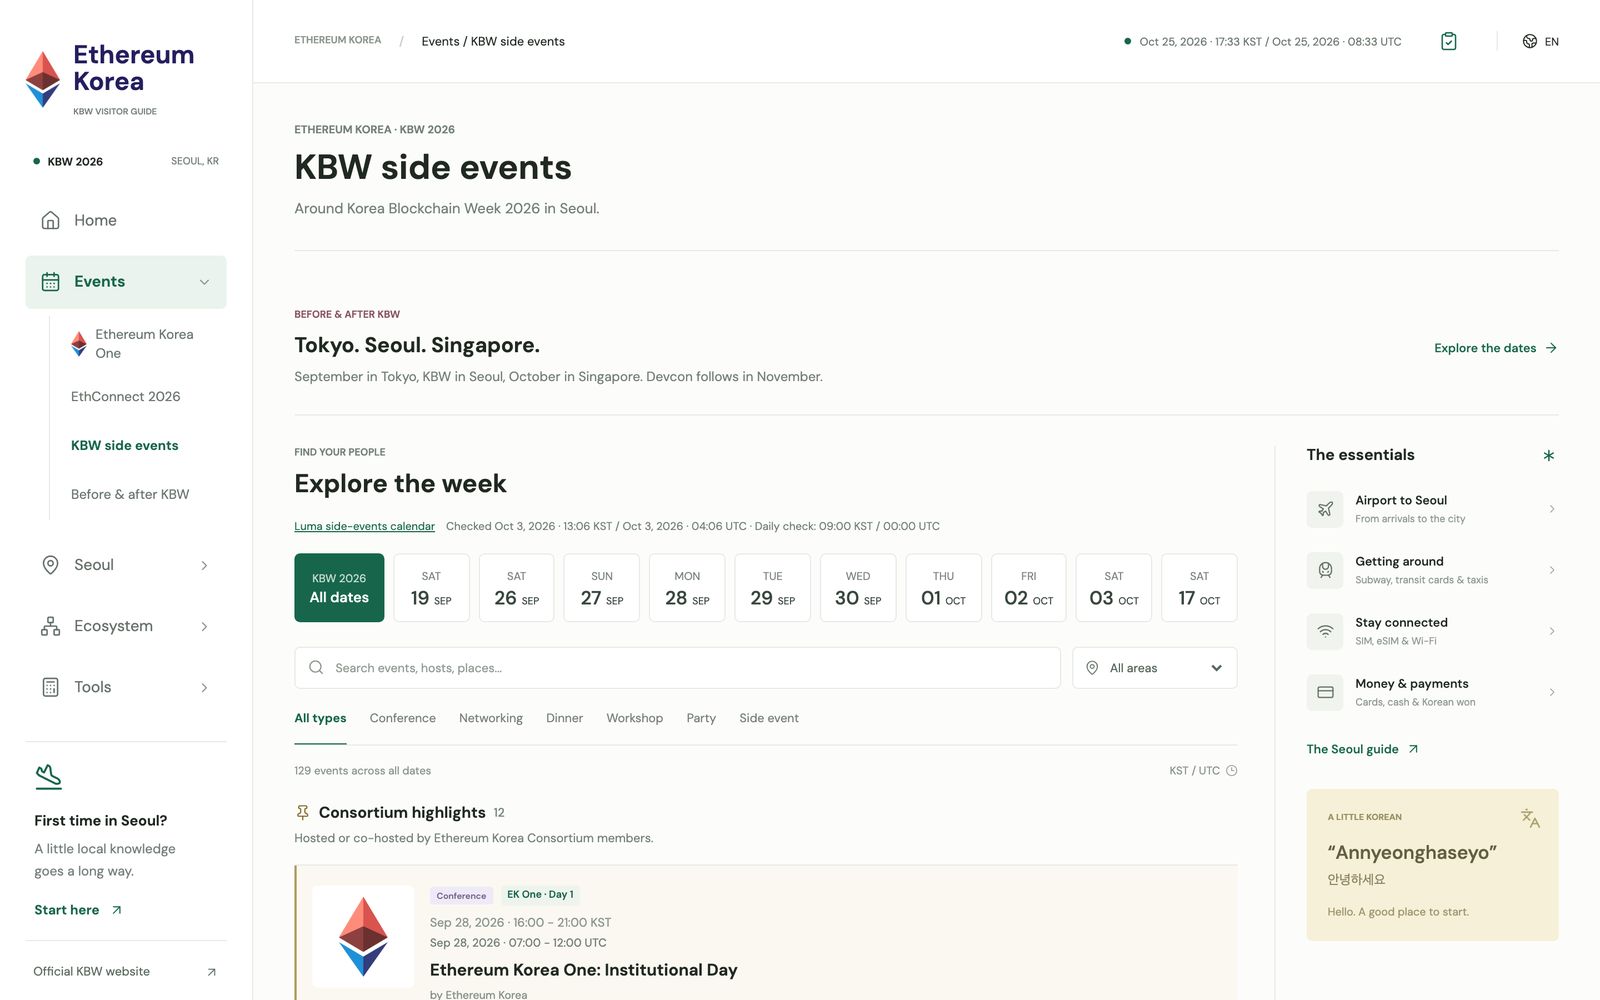Select the Workshop filter tab

[634, 718]
